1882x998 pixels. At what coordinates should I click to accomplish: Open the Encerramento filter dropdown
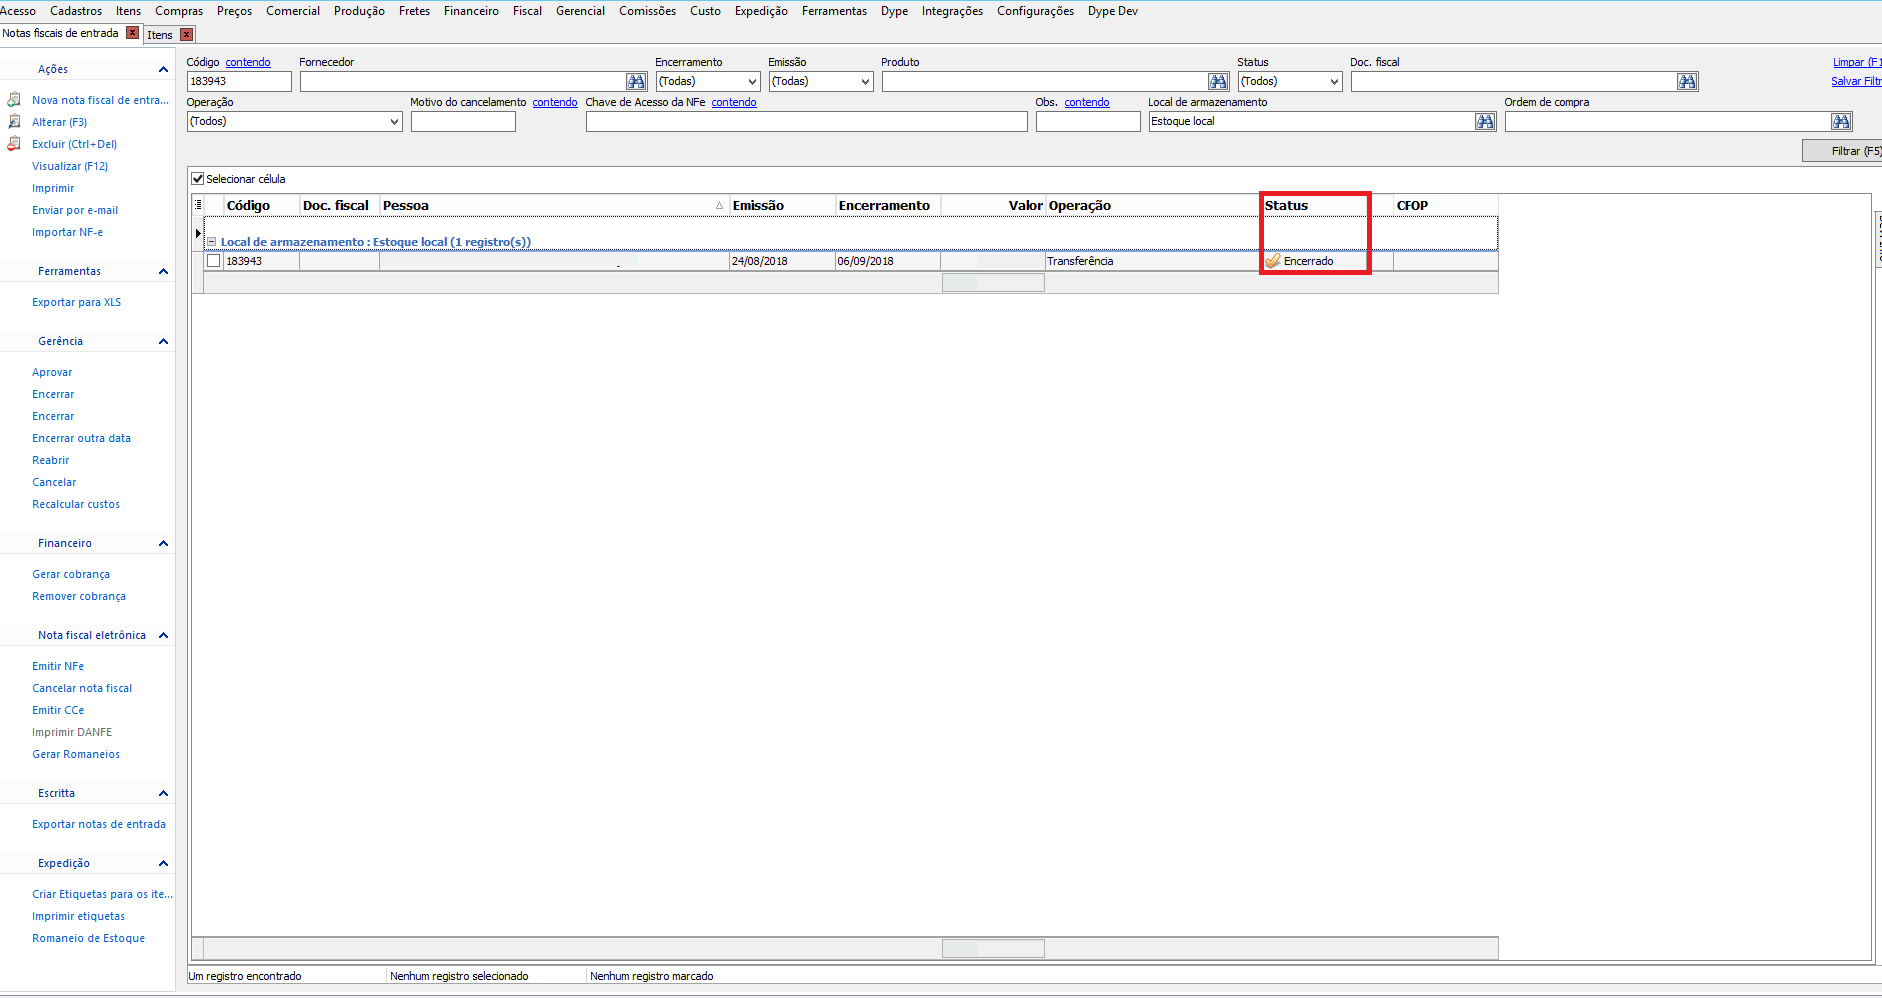pyautogui.click(x=752, y=82)
